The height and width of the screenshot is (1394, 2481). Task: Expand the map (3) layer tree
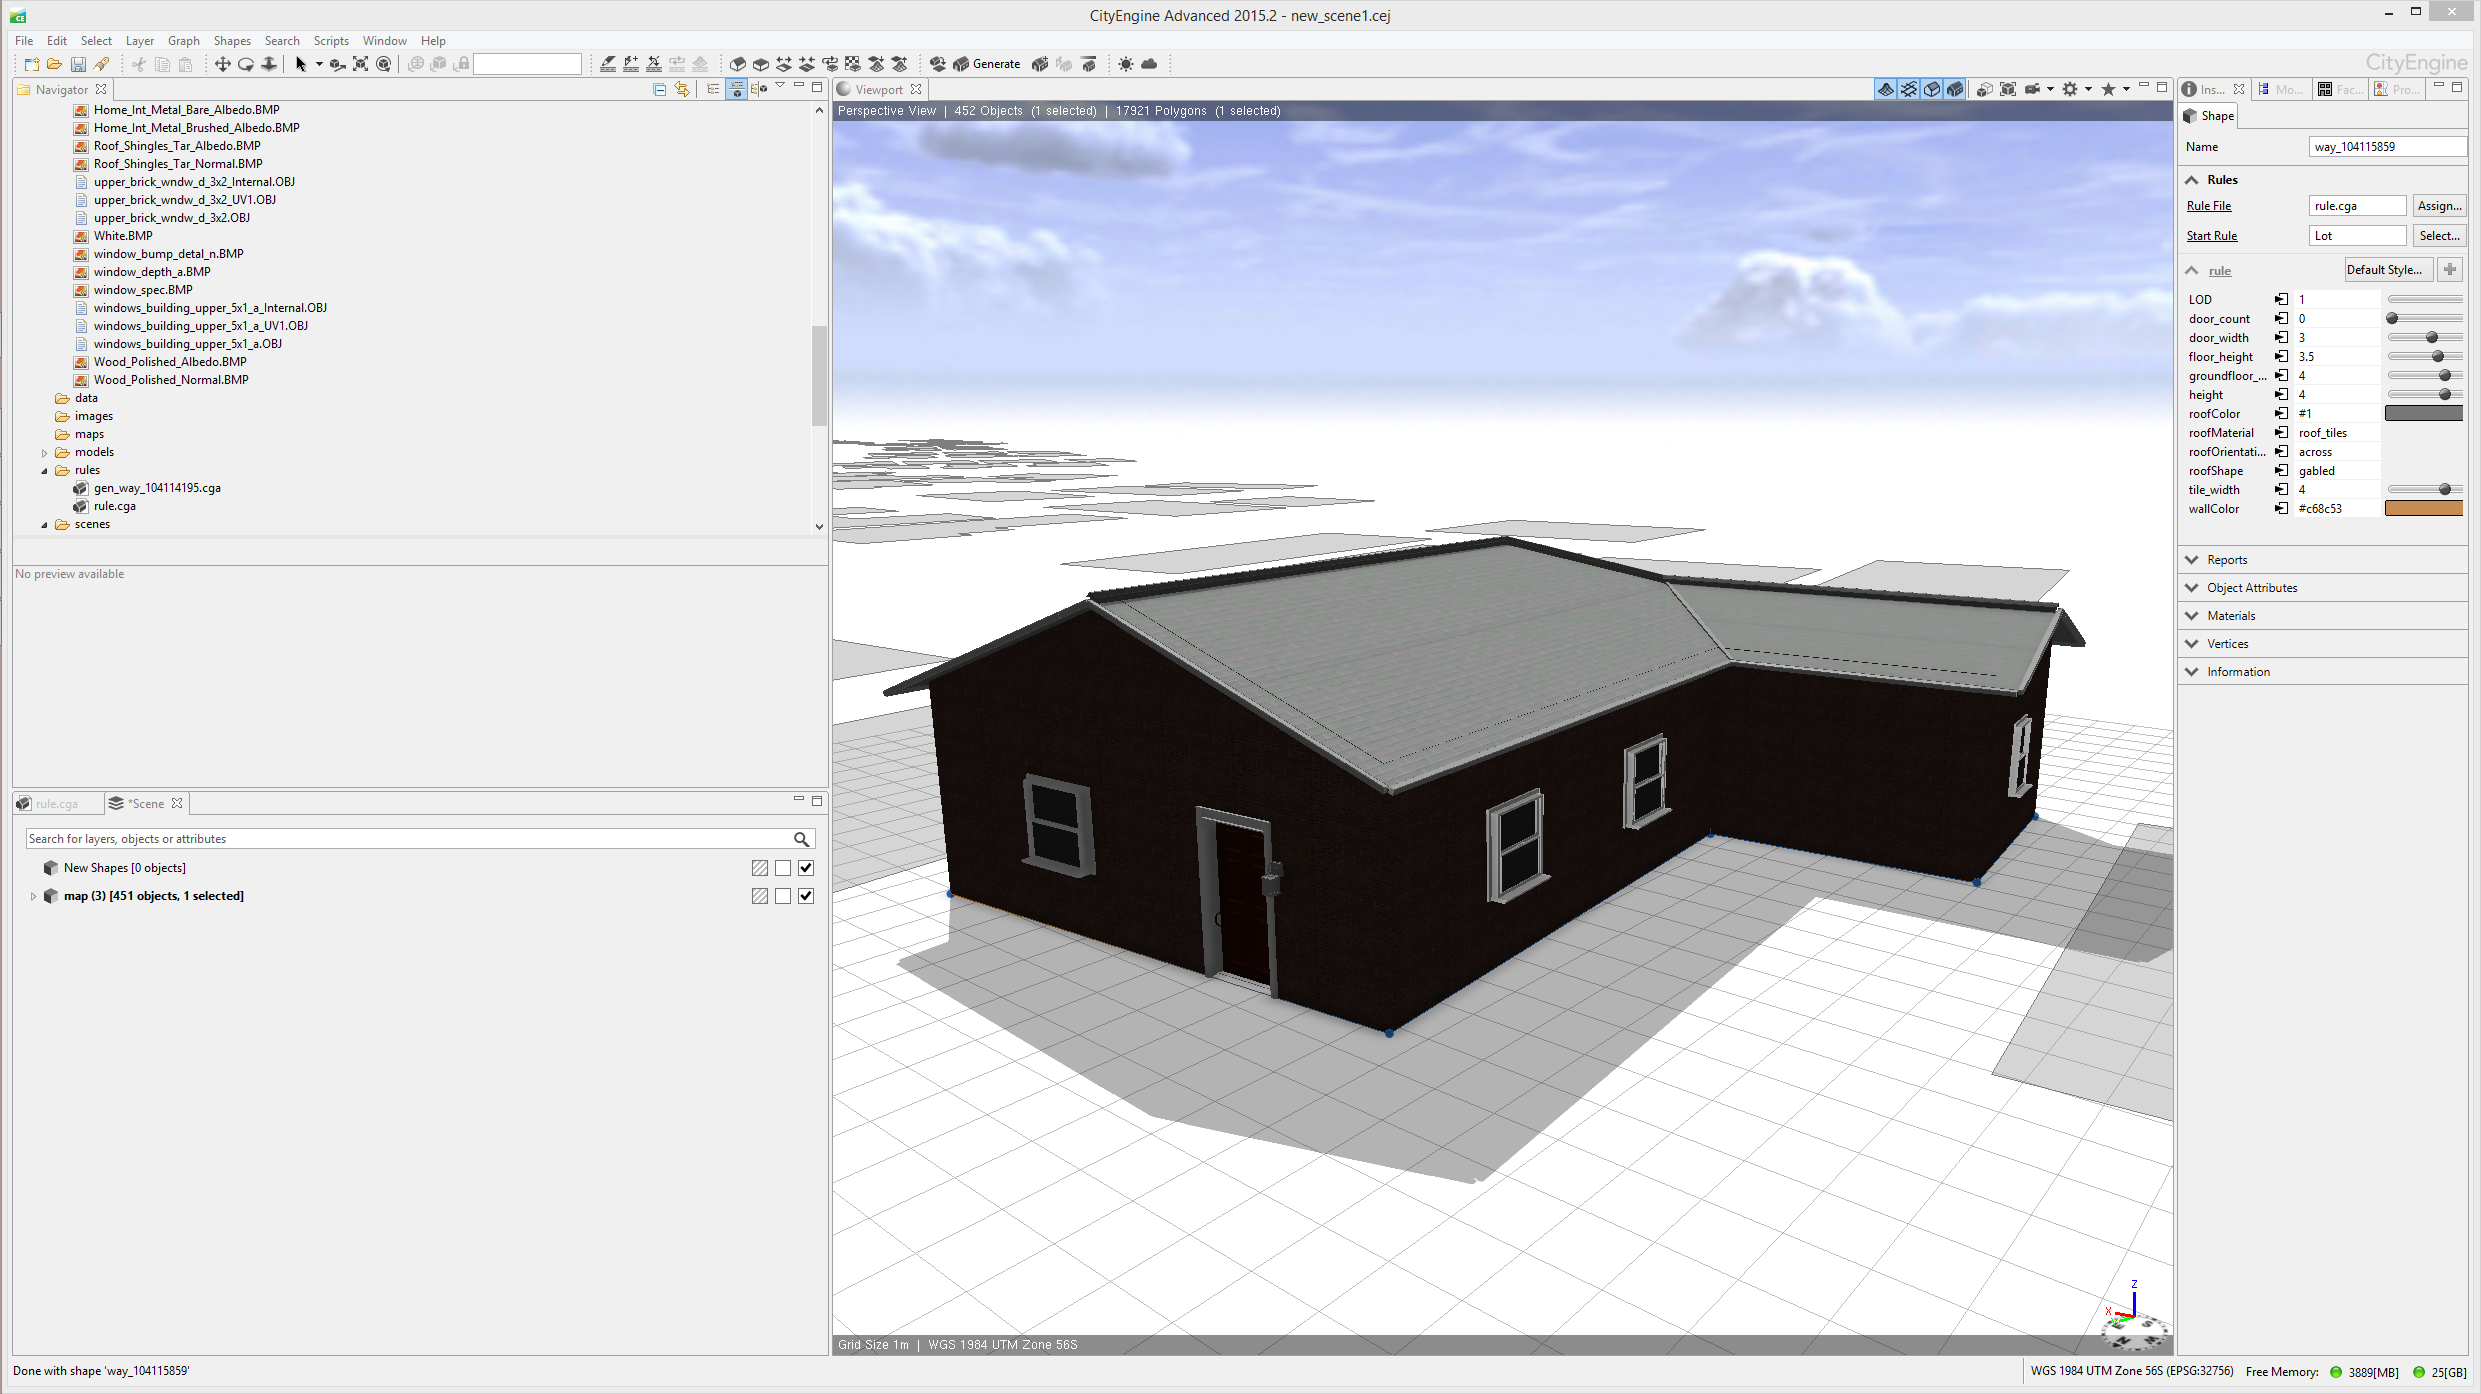pos(33,896)
